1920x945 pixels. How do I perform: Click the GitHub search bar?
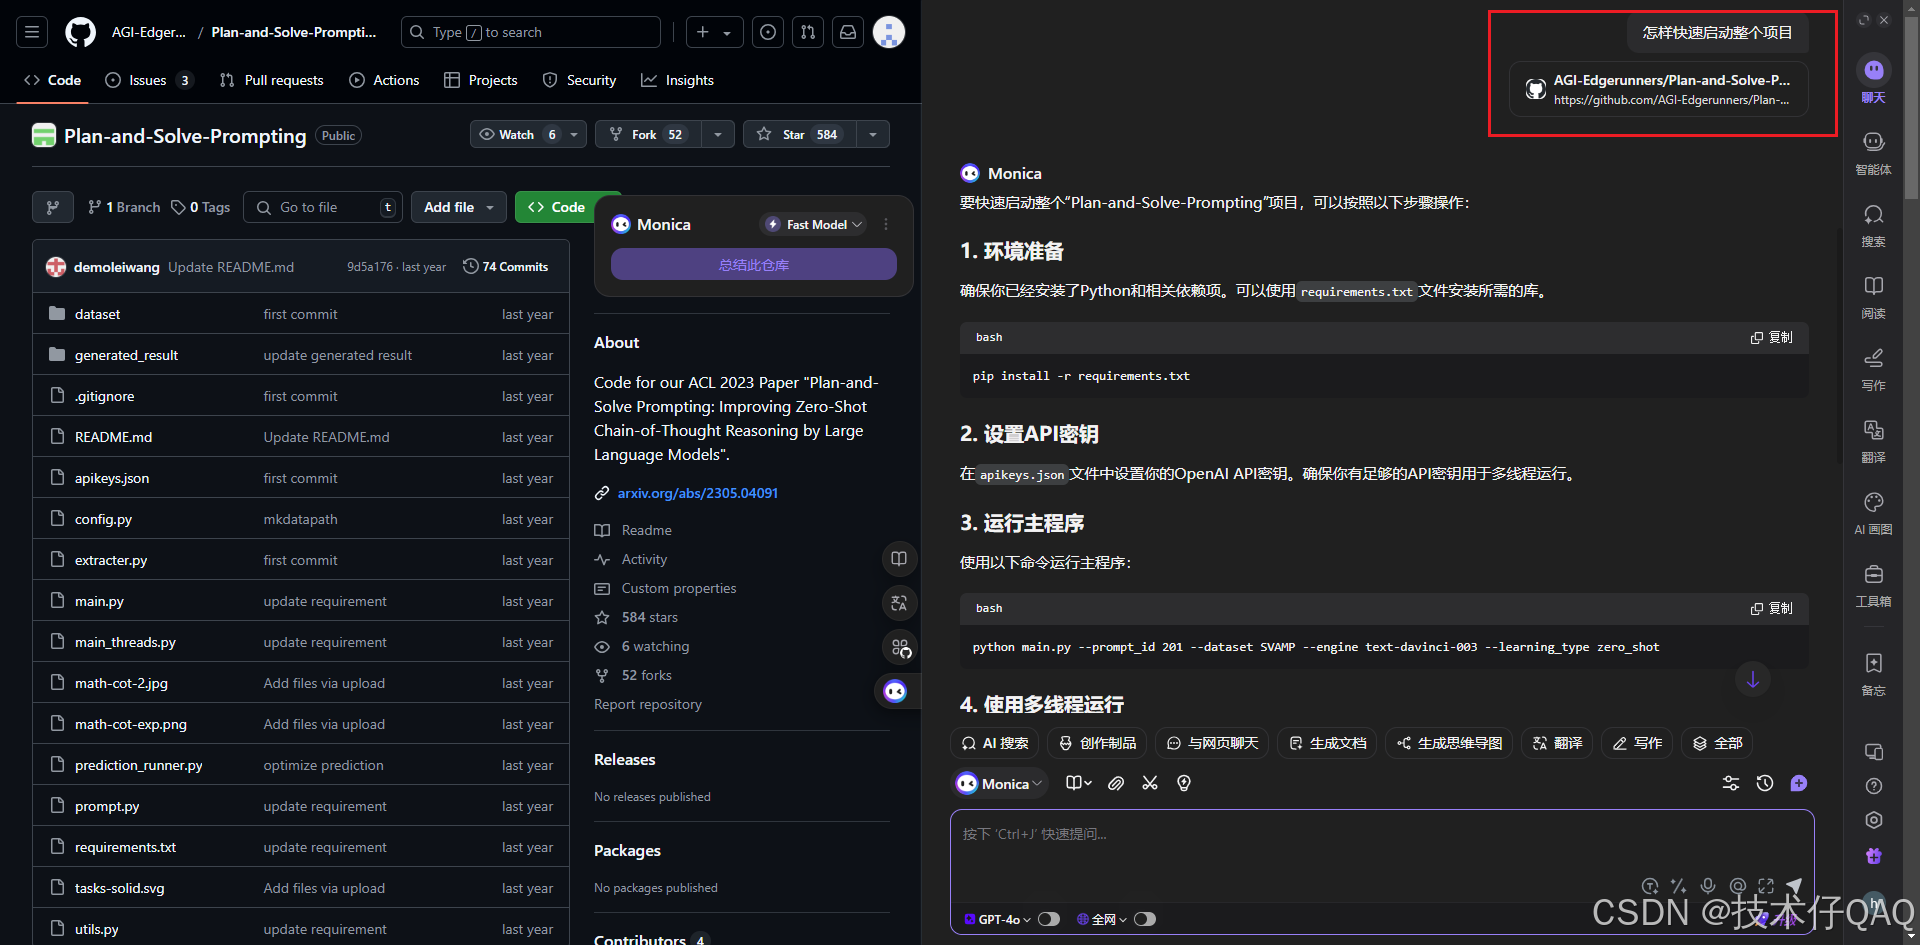[531, 32]
